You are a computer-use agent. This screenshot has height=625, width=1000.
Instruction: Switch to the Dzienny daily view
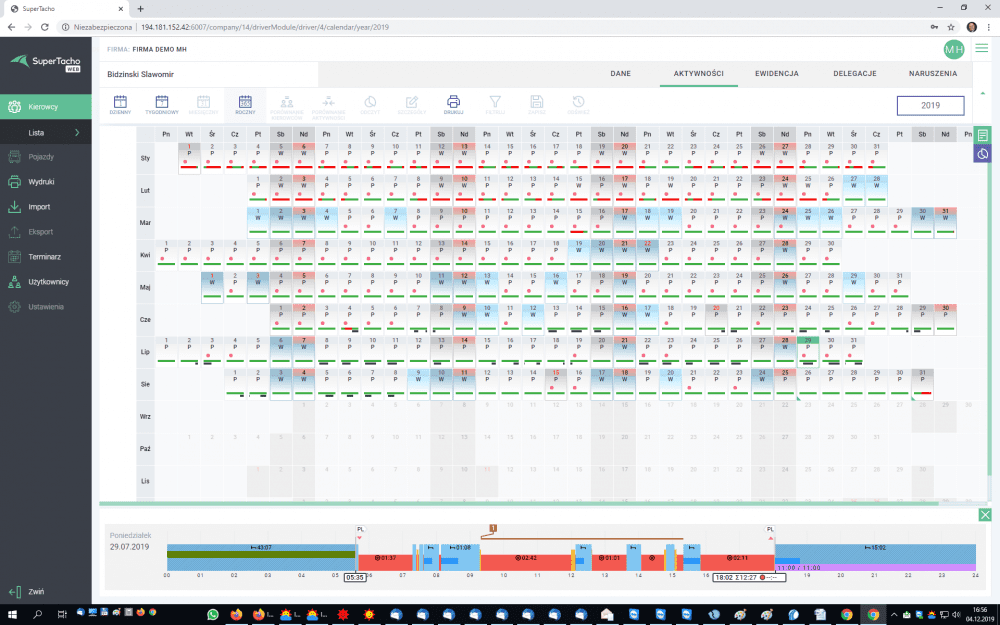point(119,104)
